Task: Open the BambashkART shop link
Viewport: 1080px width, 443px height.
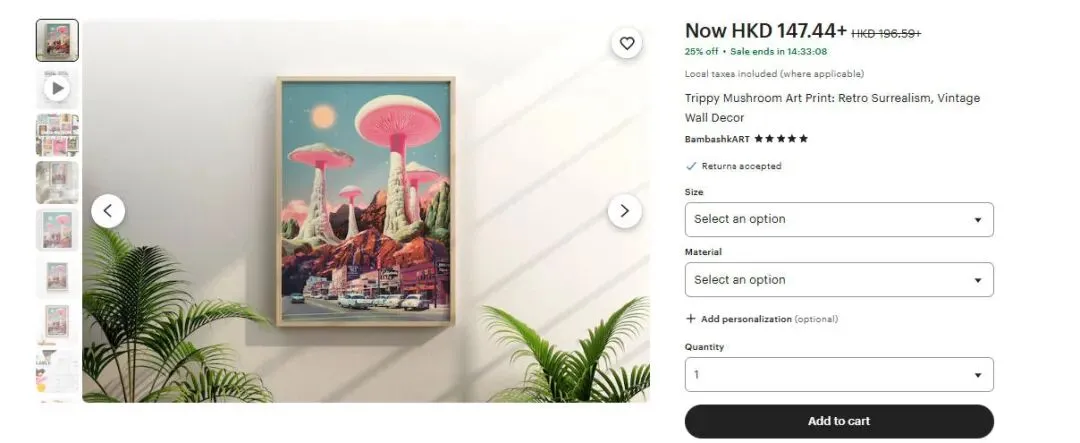Action: pyautogui.click(x=717, y=139)
